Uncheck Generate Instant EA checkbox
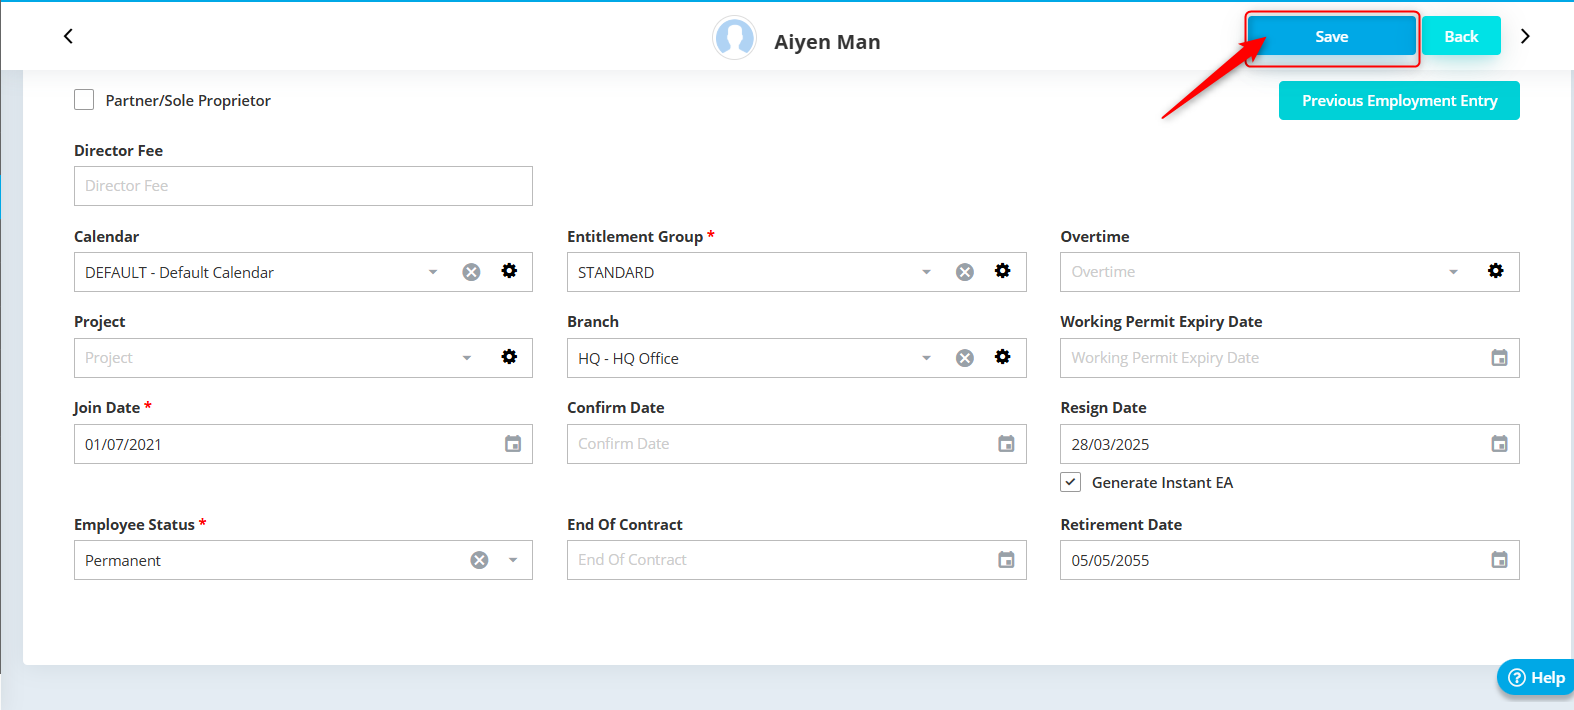The height and width of the screenshot is (710, 1574). [x=1070, y=482]
